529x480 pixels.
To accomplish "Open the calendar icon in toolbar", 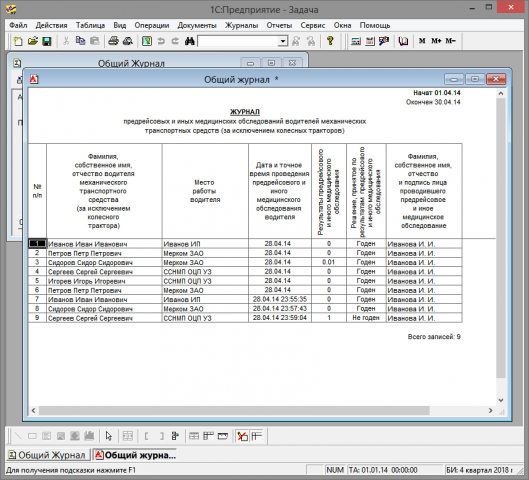I will pyautogui.click(x=370, y=41).
